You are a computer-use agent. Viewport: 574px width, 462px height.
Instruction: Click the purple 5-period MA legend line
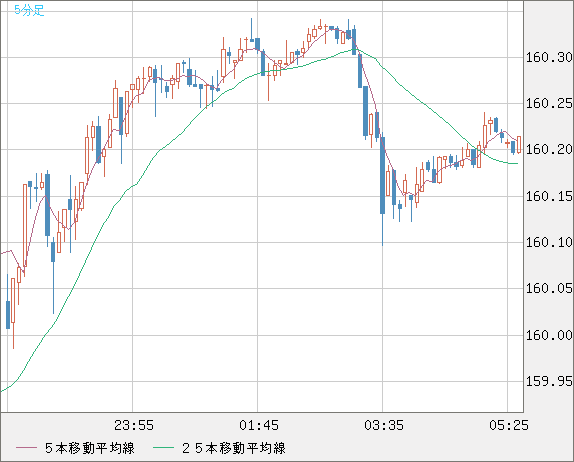point(26,448)
